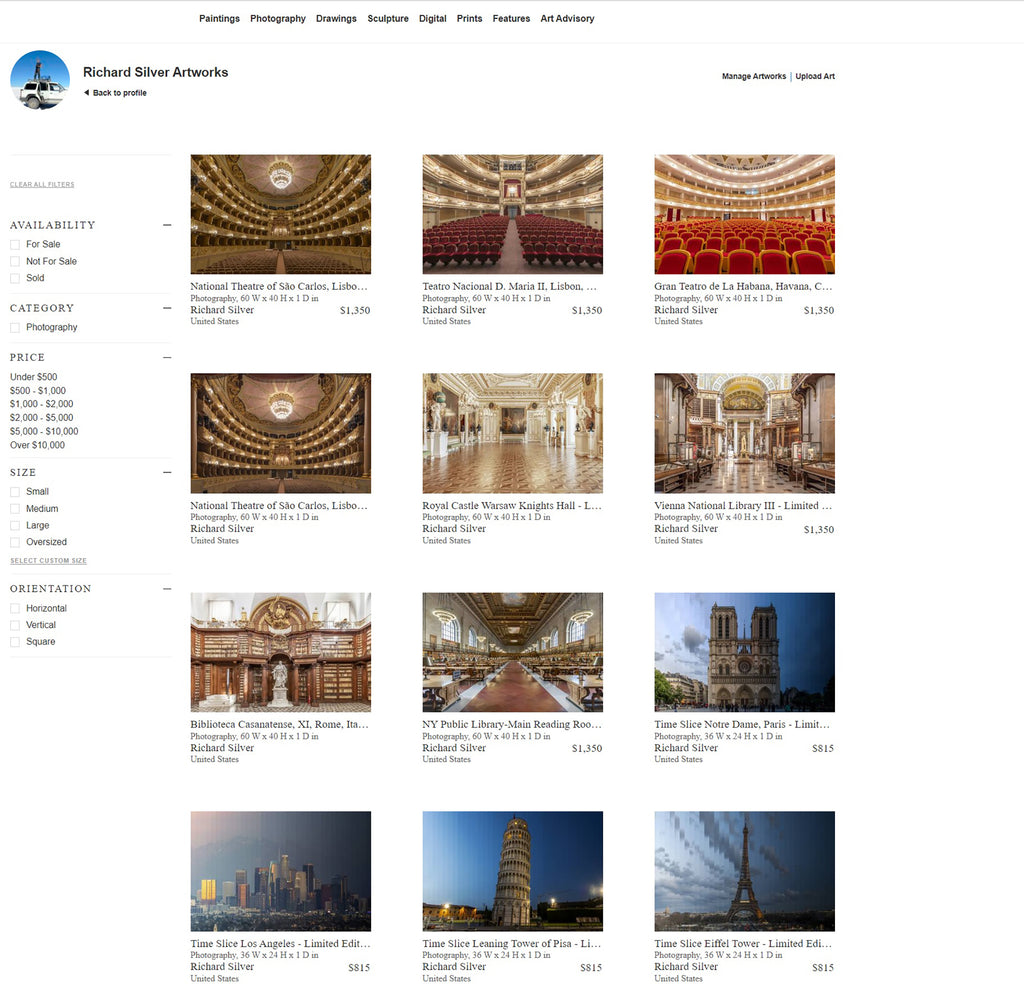
Task: Switch to the Sculpture navigation category
Action: [388, 18]
